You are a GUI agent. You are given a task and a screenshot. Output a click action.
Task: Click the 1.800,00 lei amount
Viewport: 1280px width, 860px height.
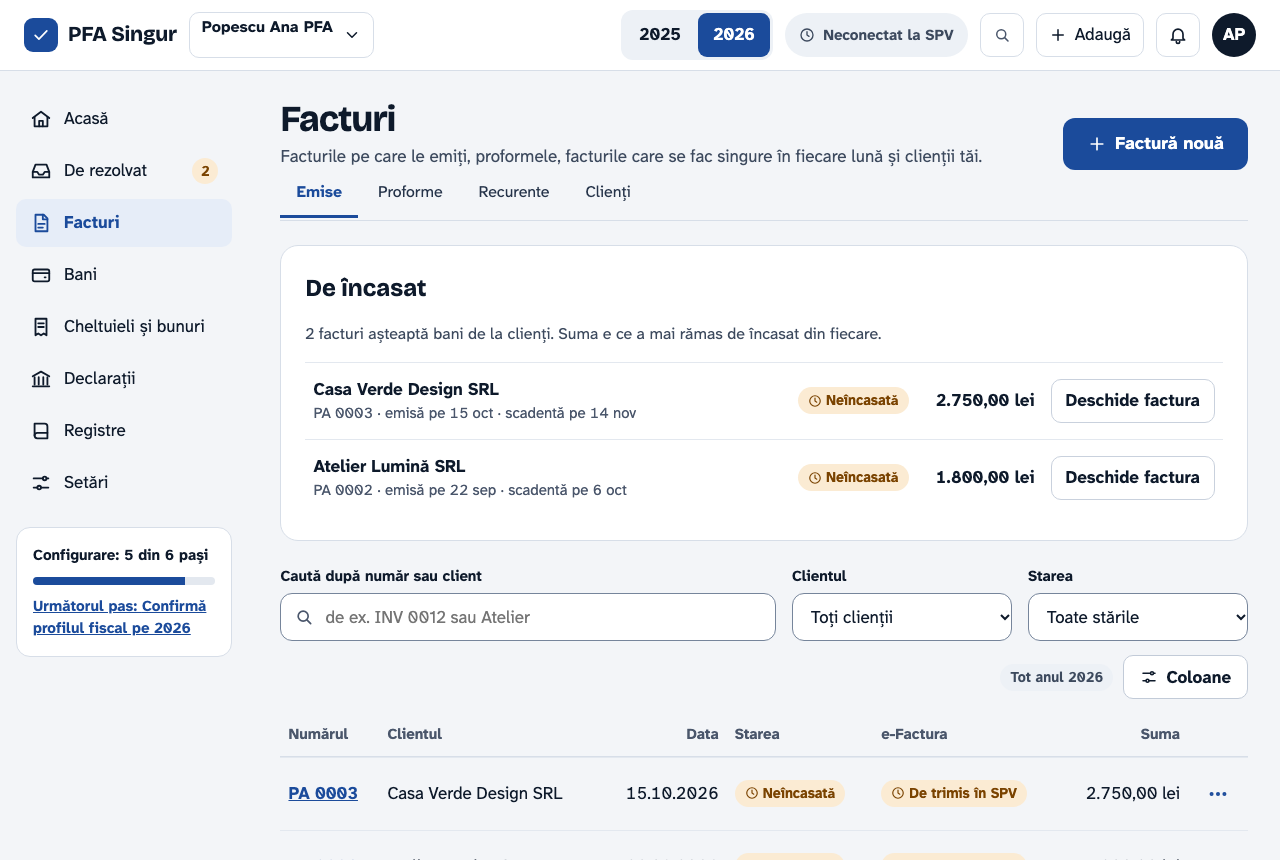click(x=985, y=478)
